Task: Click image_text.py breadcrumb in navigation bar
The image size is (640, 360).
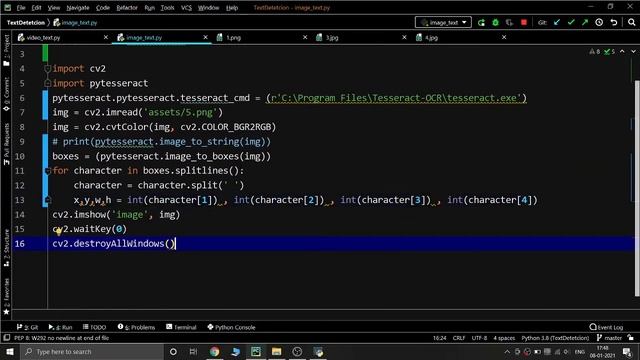Action: pos(76,23)
